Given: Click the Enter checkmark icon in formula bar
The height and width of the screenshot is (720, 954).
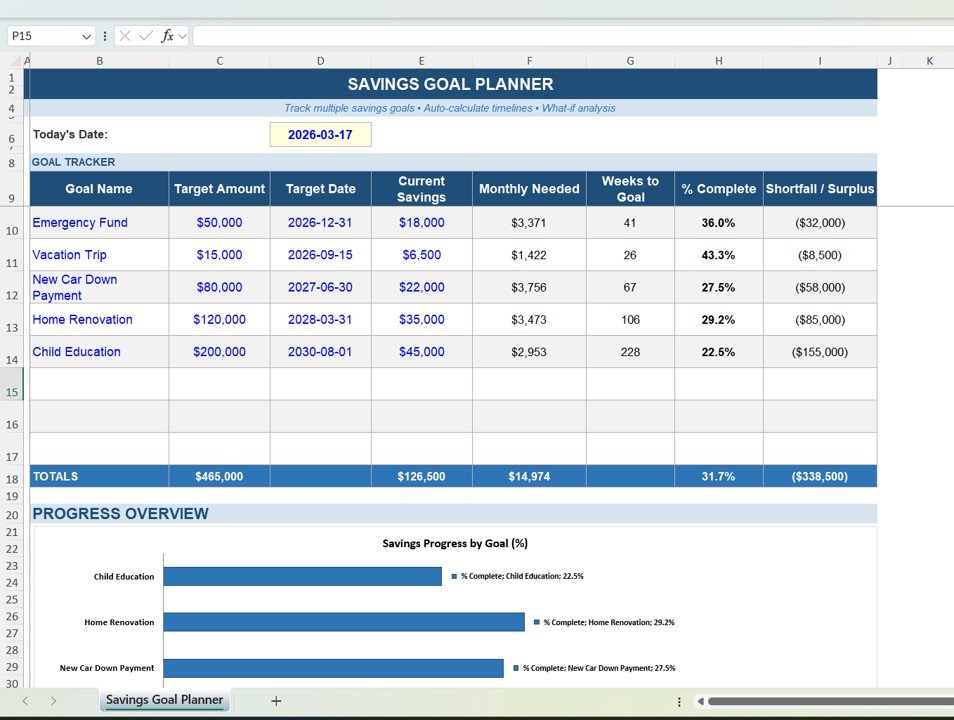Looking at the screenshot, I should (146, 35).
